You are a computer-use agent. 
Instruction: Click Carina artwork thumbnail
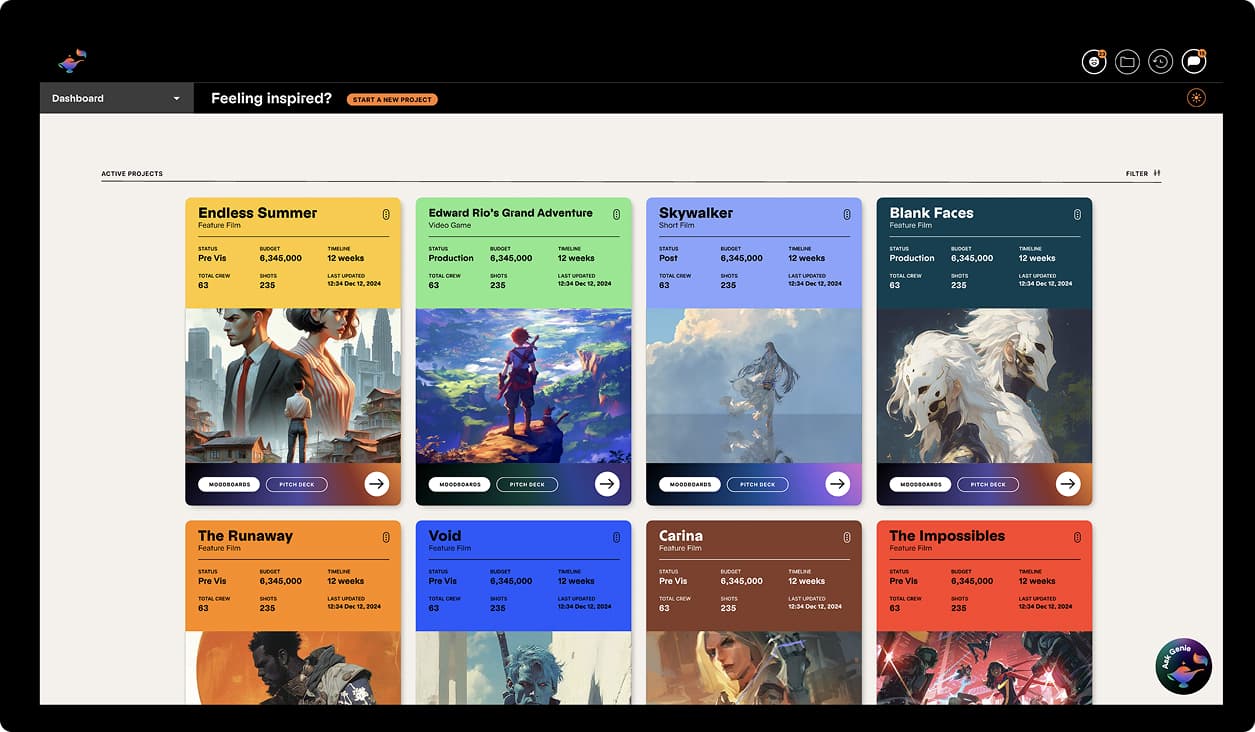pos(754,668)
